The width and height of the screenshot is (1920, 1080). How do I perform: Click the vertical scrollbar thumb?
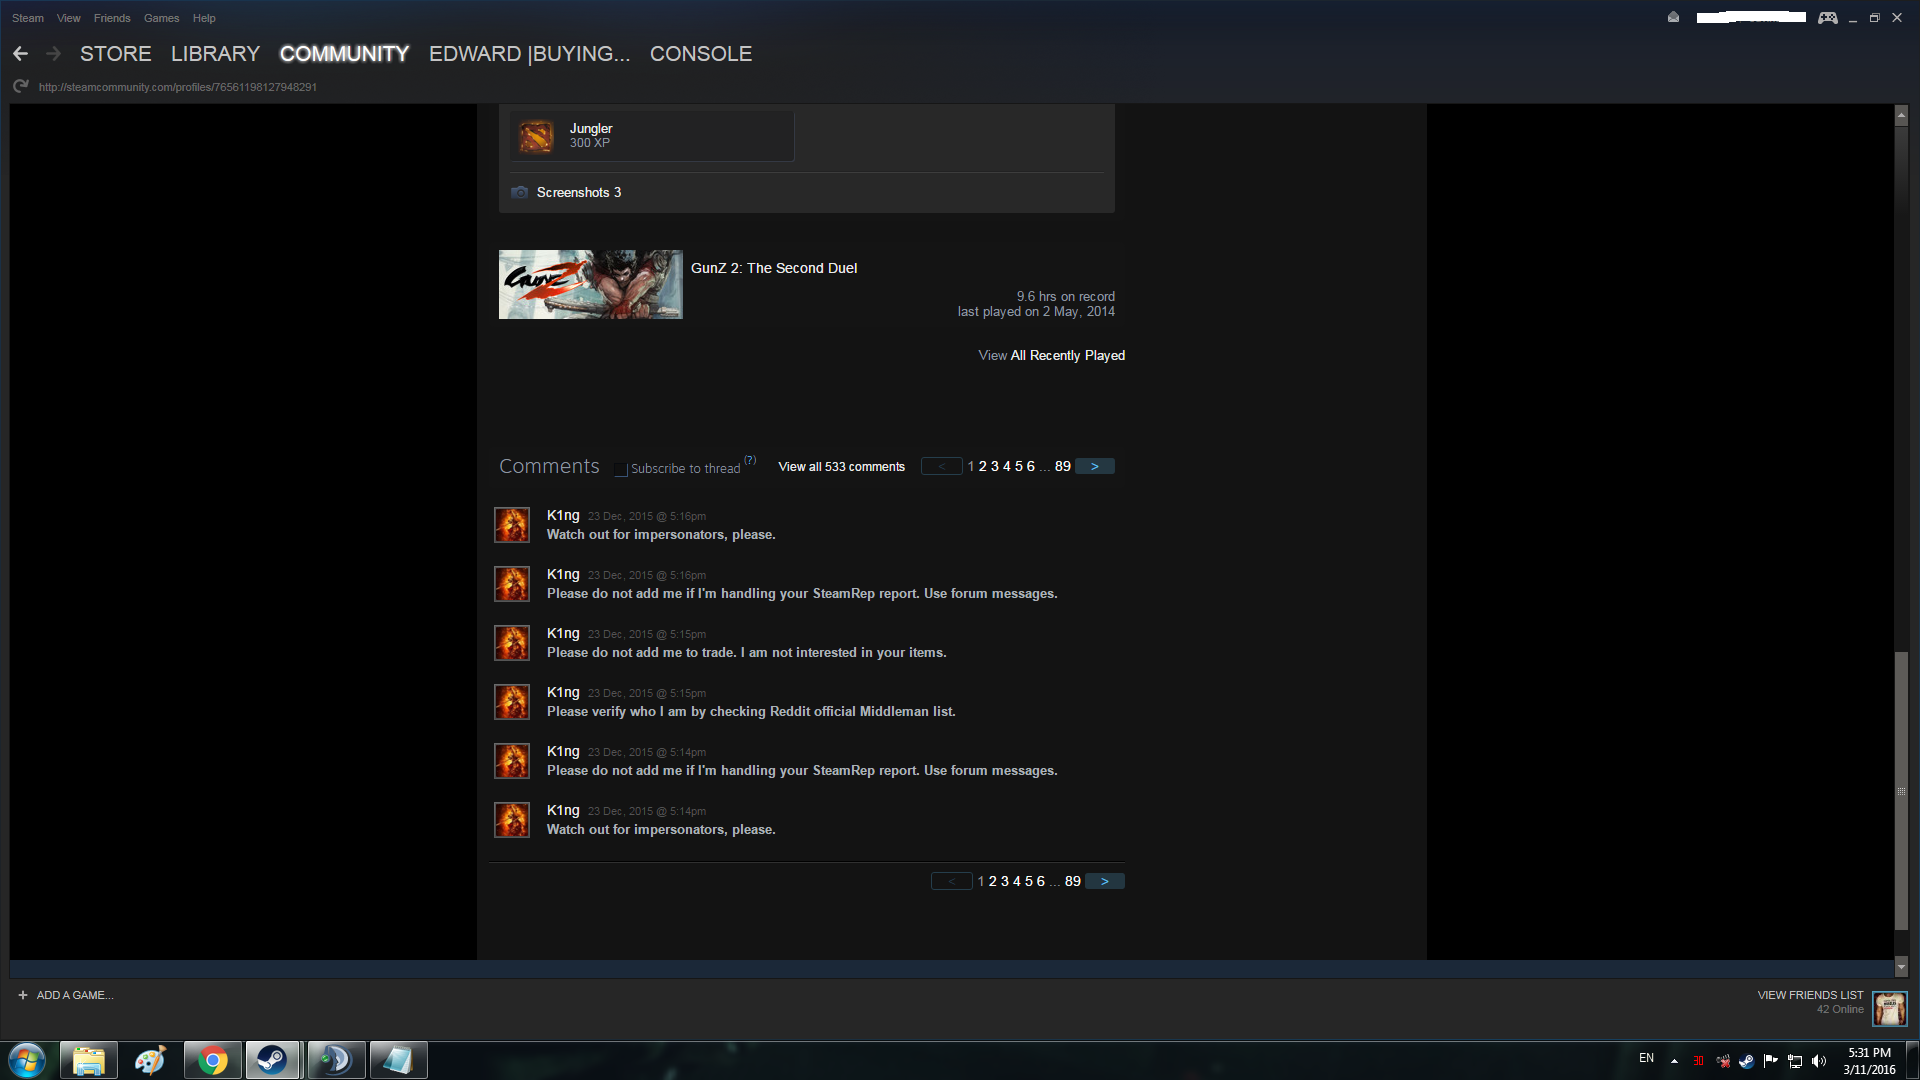(1901, 790)
